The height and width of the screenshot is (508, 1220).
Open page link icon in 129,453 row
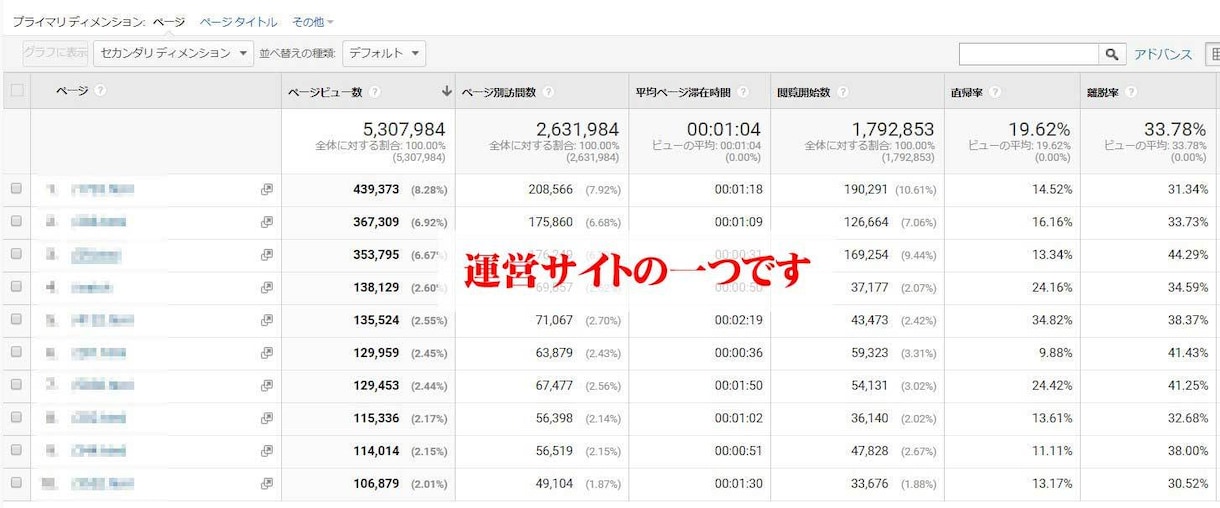point(266,385)
